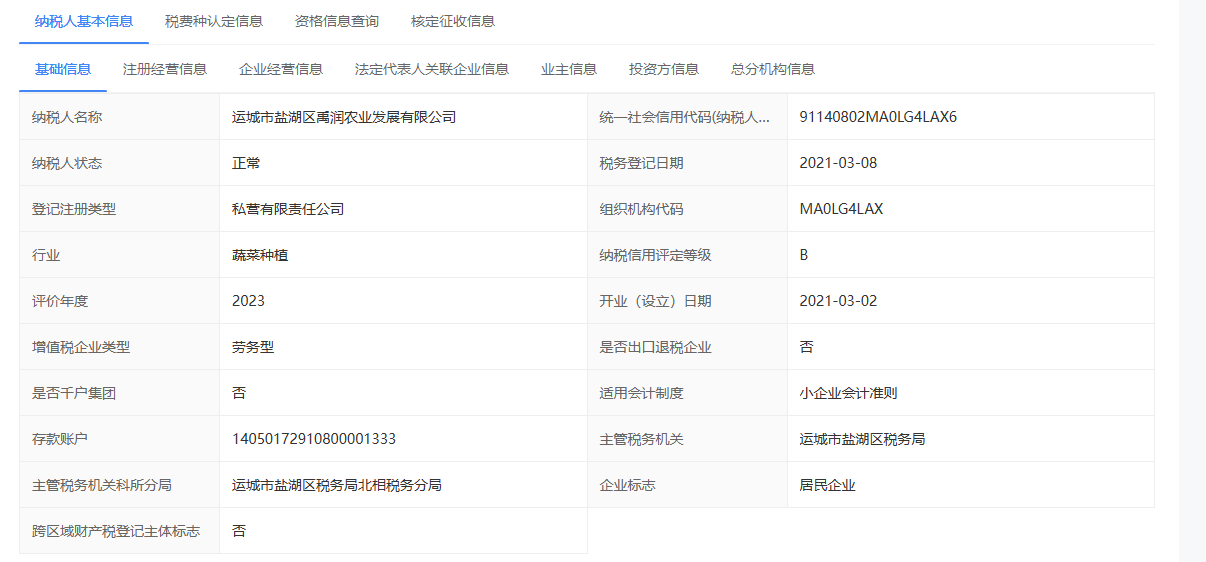Click the tax registration date 2021-03-08
The image size is (1206, 562).
(x=838, y=163)
